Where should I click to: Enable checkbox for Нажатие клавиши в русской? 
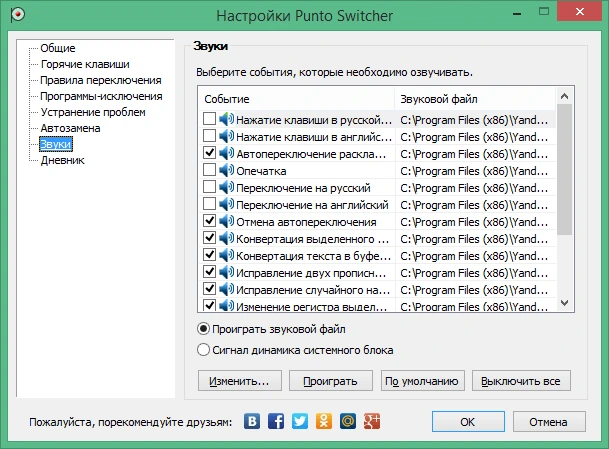pyautogui.click(x=209, y=119)
